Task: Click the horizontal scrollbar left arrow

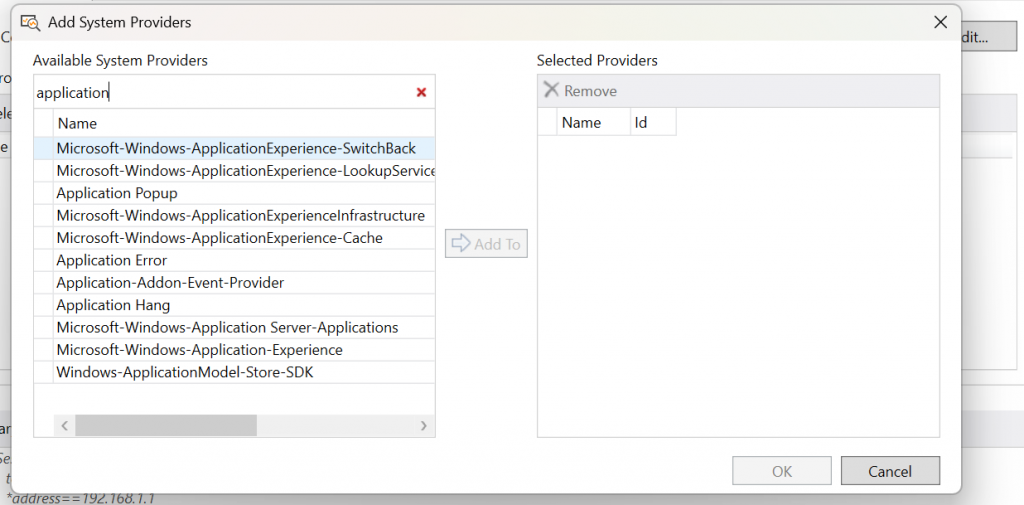Action: tap(65, 425)
